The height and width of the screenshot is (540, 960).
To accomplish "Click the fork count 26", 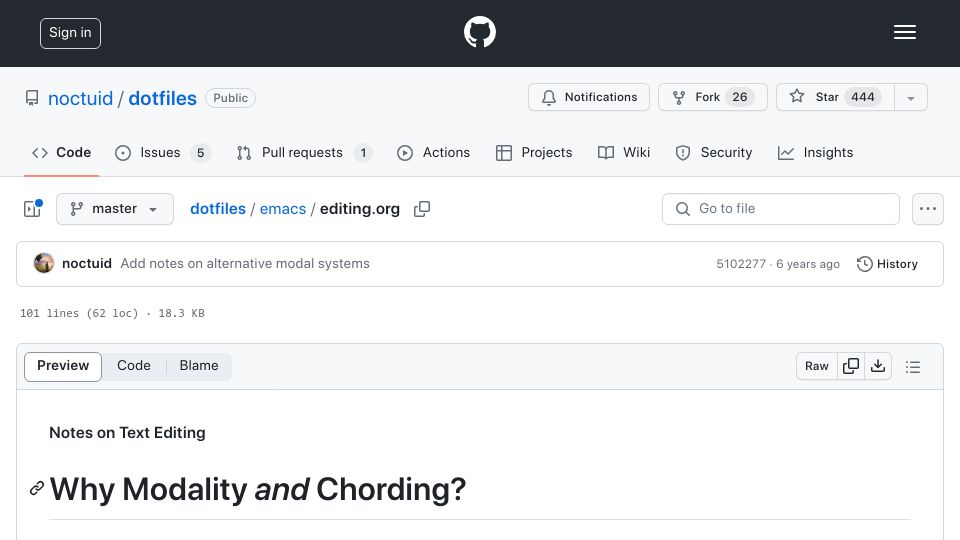I will pyautogui.click(x=740, y=97).
